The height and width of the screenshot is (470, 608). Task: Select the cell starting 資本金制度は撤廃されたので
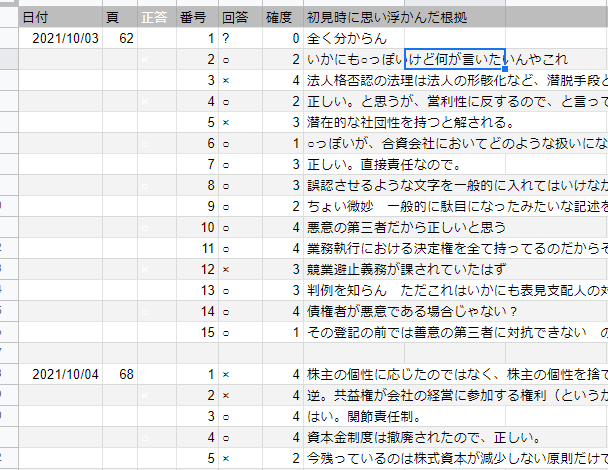(354, 437)
